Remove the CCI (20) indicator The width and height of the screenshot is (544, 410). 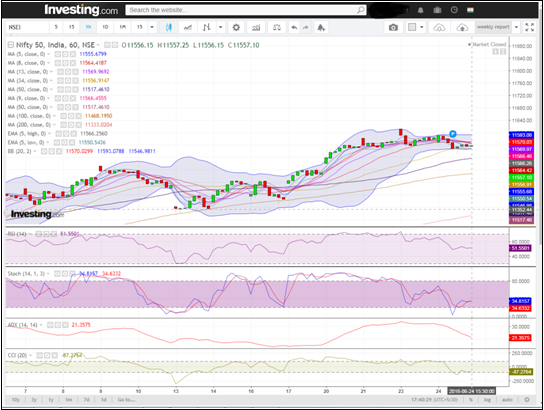point(54,356)
